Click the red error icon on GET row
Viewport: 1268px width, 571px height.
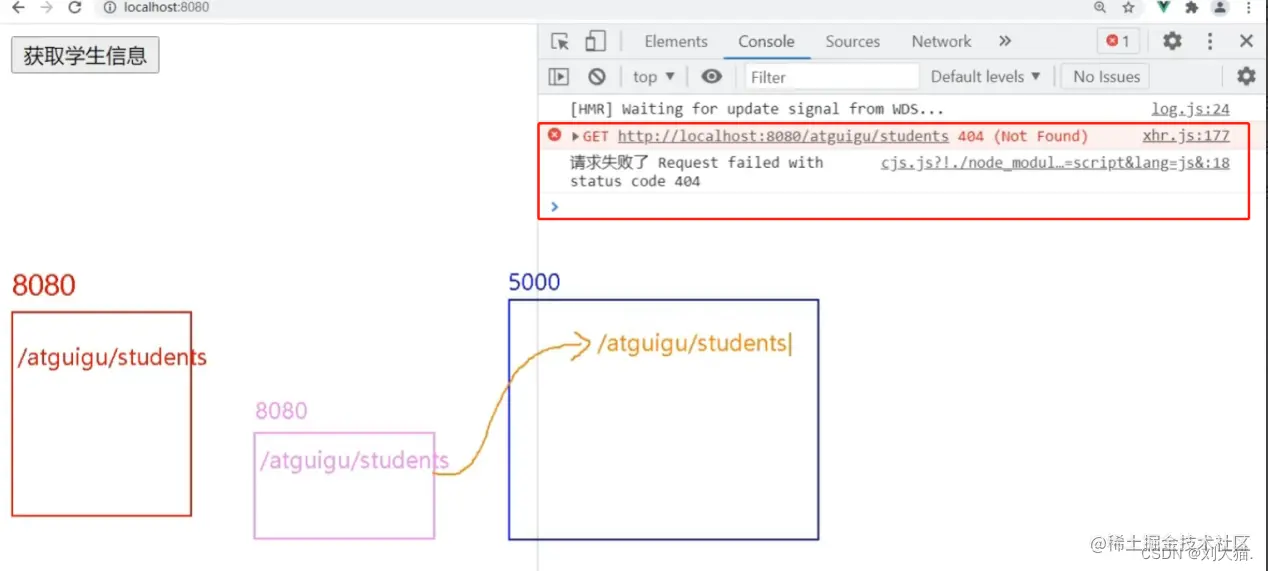[x=555, y=134]
